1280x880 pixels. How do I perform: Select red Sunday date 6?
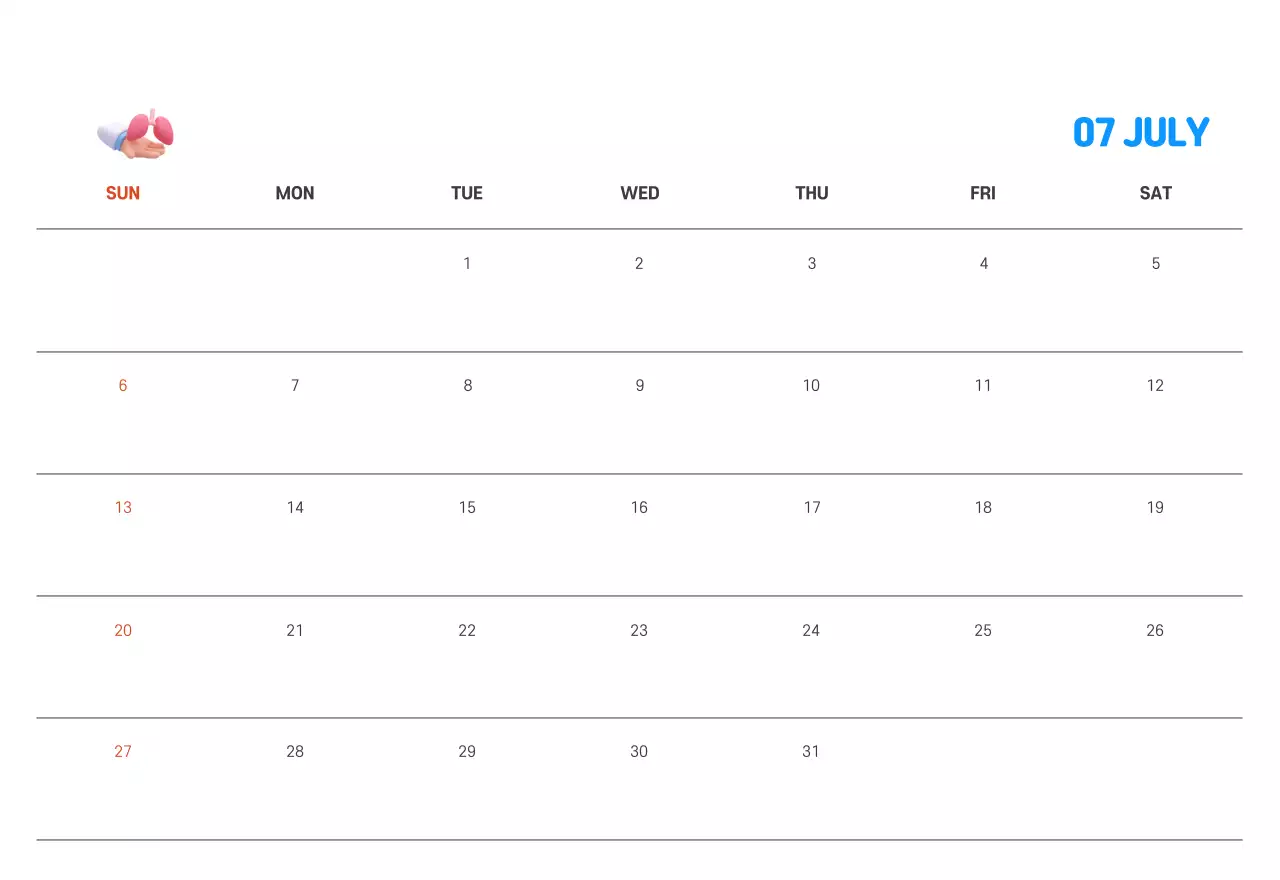coord(123,386)
